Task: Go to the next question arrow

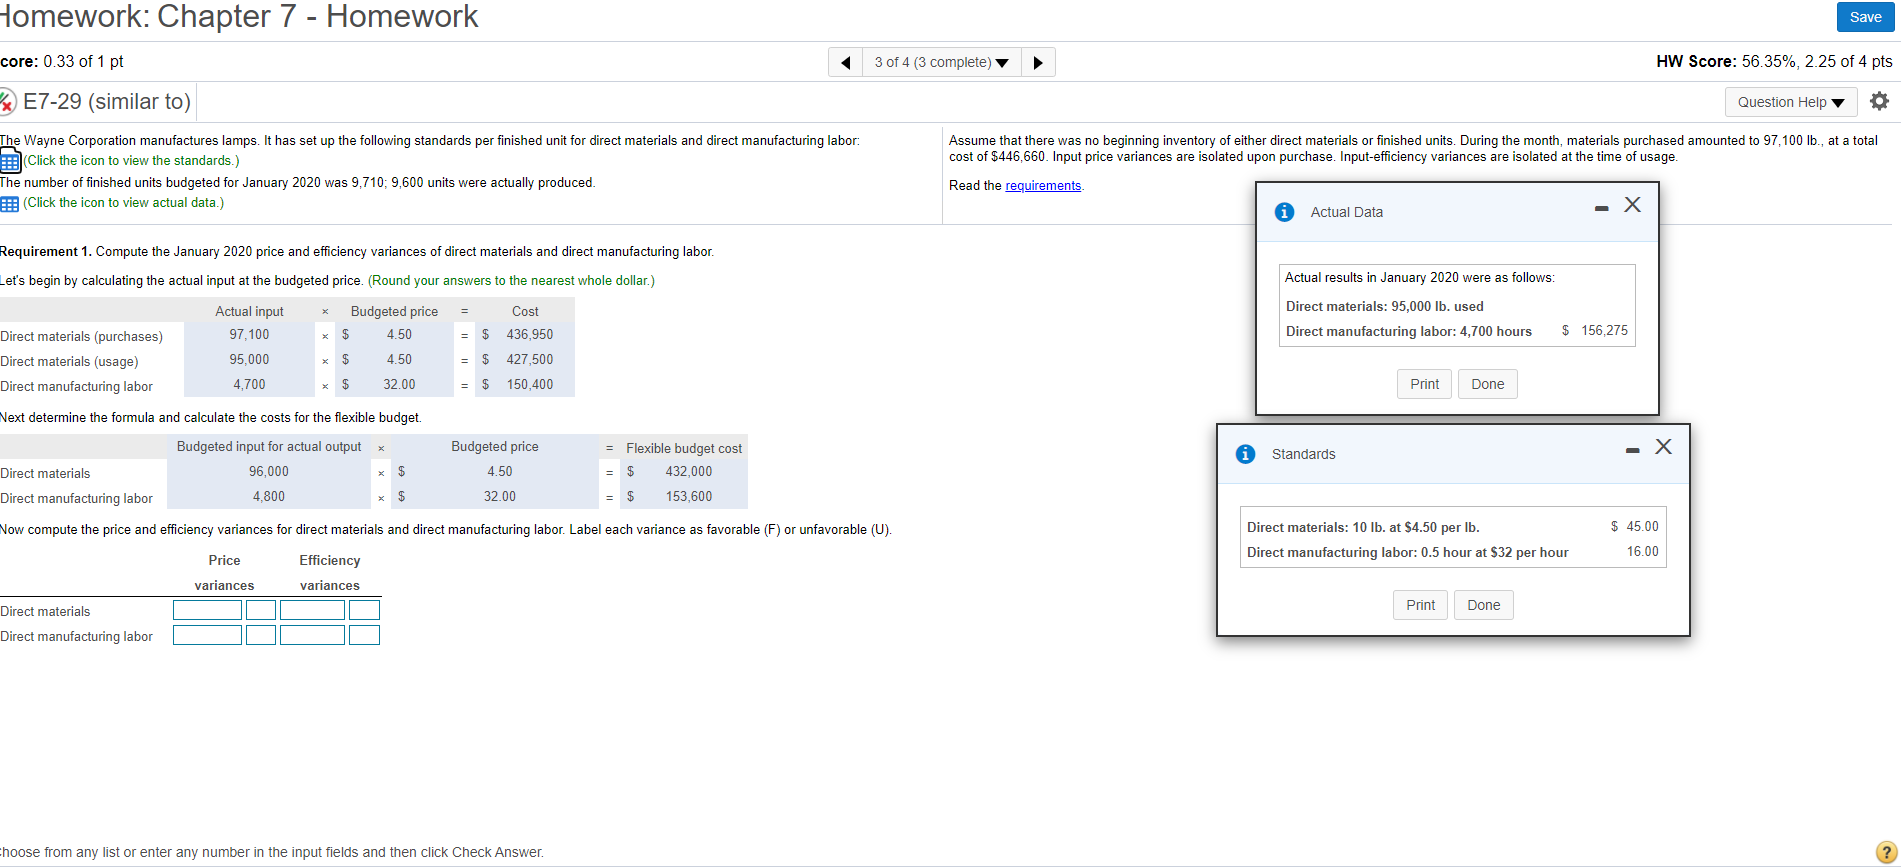Action: 1038,62
